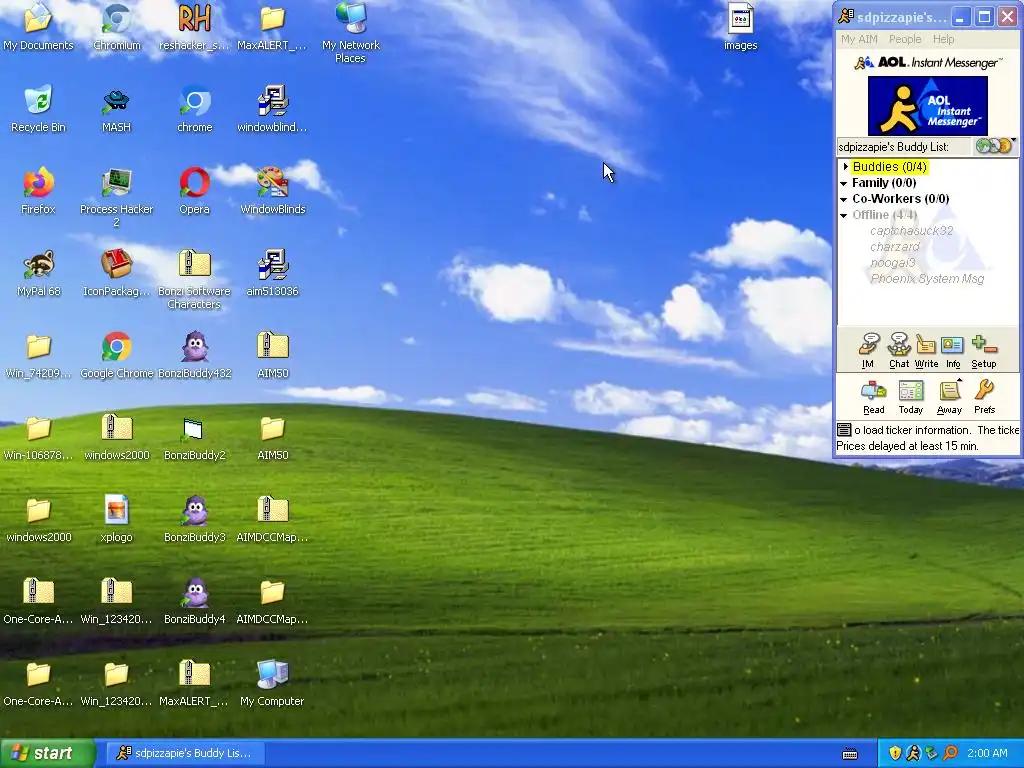The image size is (1024, 768).
Task: Select the IconPackager desktop icon
Action: 116,273
